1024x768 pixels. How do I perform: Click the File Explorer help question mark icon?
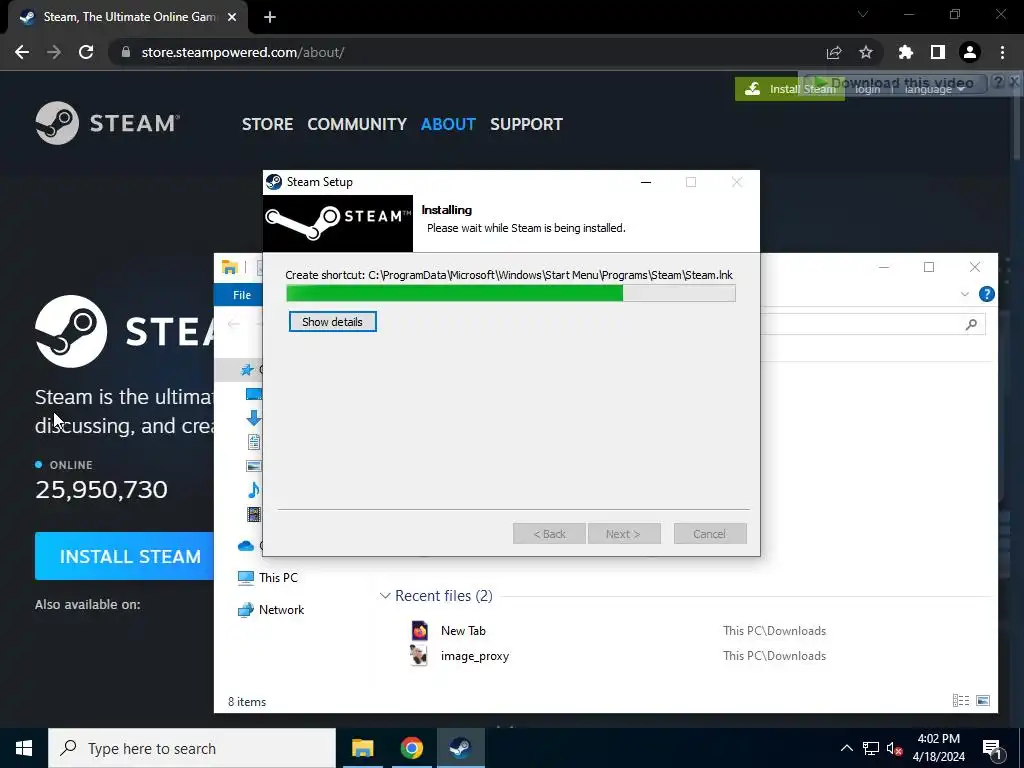[987, 294]
